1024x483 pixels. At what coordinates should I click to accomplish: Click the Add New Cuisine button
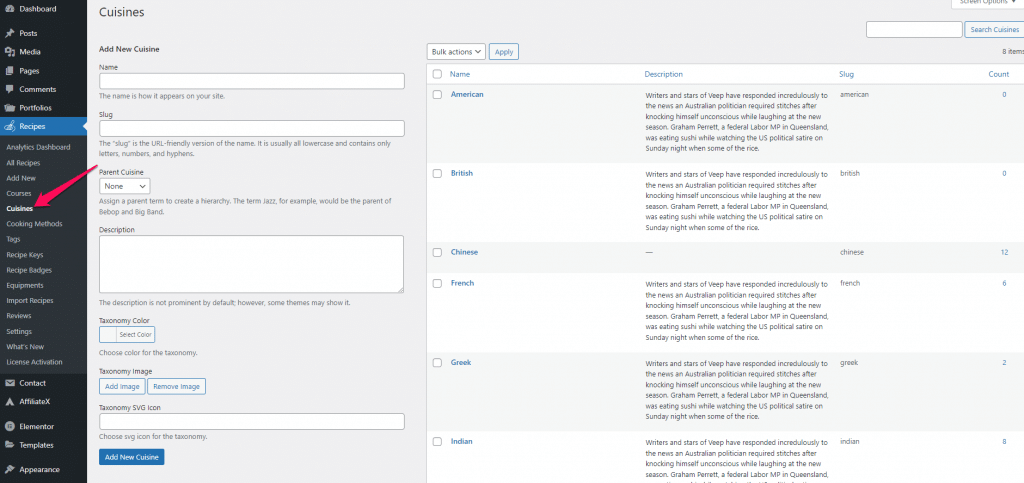(132, 457)
